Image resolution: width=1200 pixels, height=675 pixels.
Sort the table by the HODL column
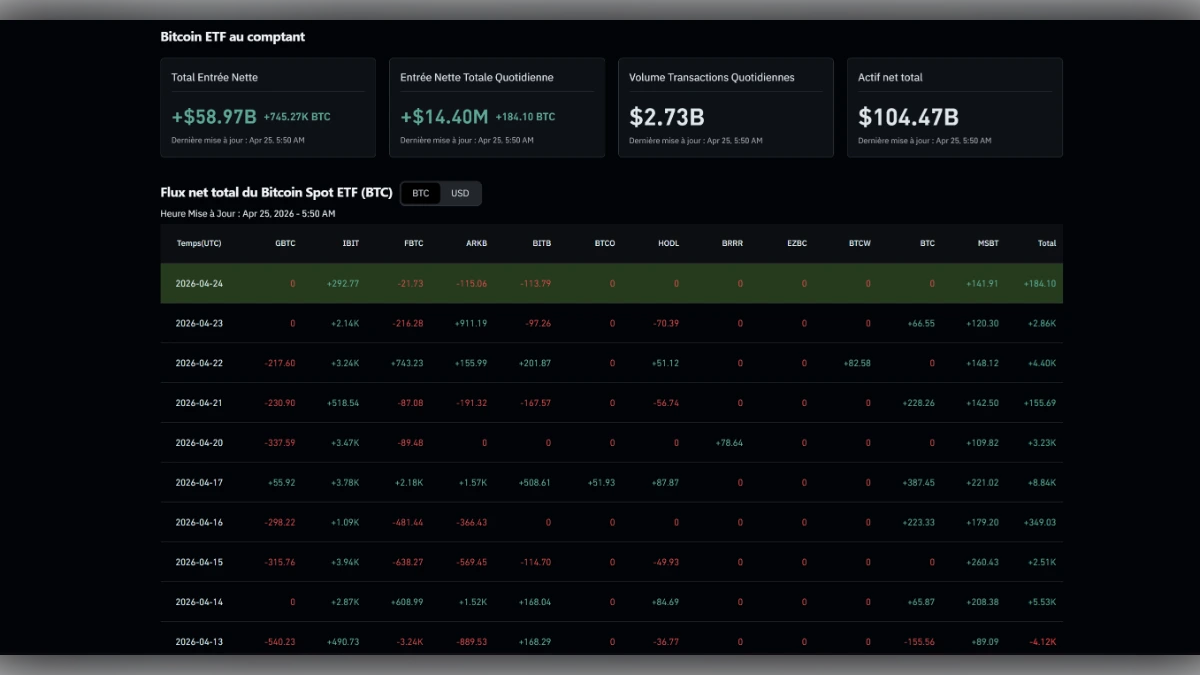click(668, 243)
